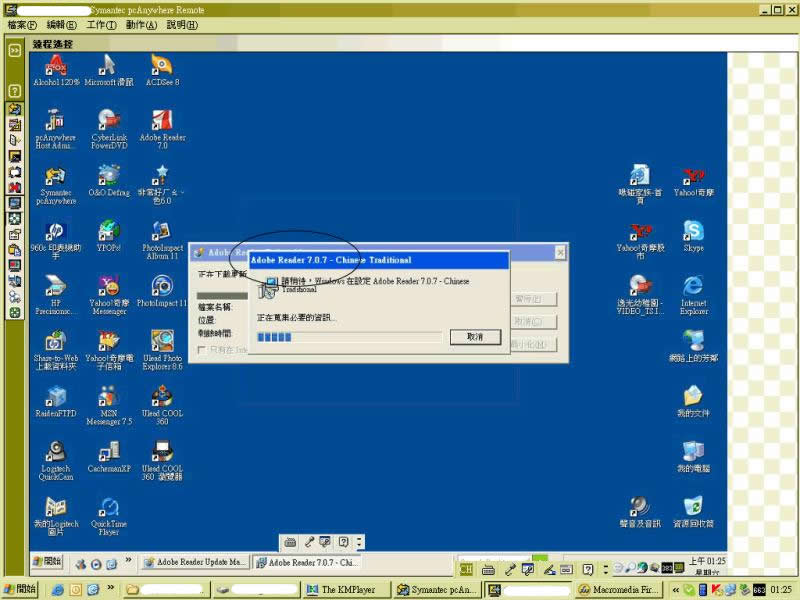800x600 pixels.
Task: Select the PhotoImpact Album 11 desktop icon
Action: click(162, 240)
